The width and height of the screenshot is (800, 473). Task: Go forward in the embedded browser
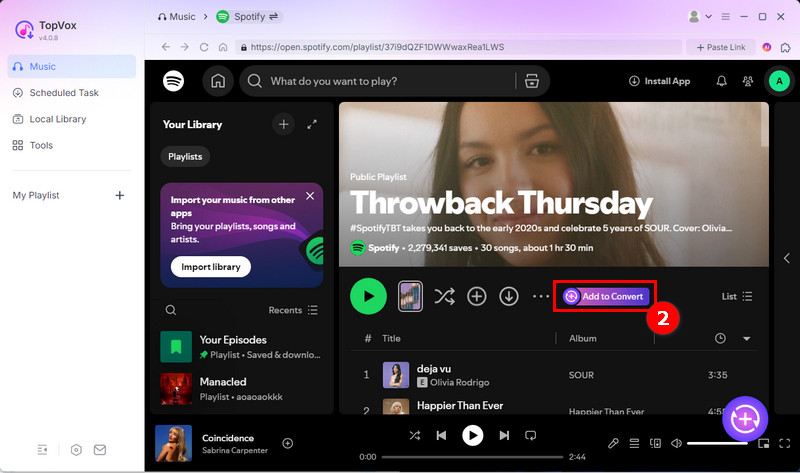(185, 47)
